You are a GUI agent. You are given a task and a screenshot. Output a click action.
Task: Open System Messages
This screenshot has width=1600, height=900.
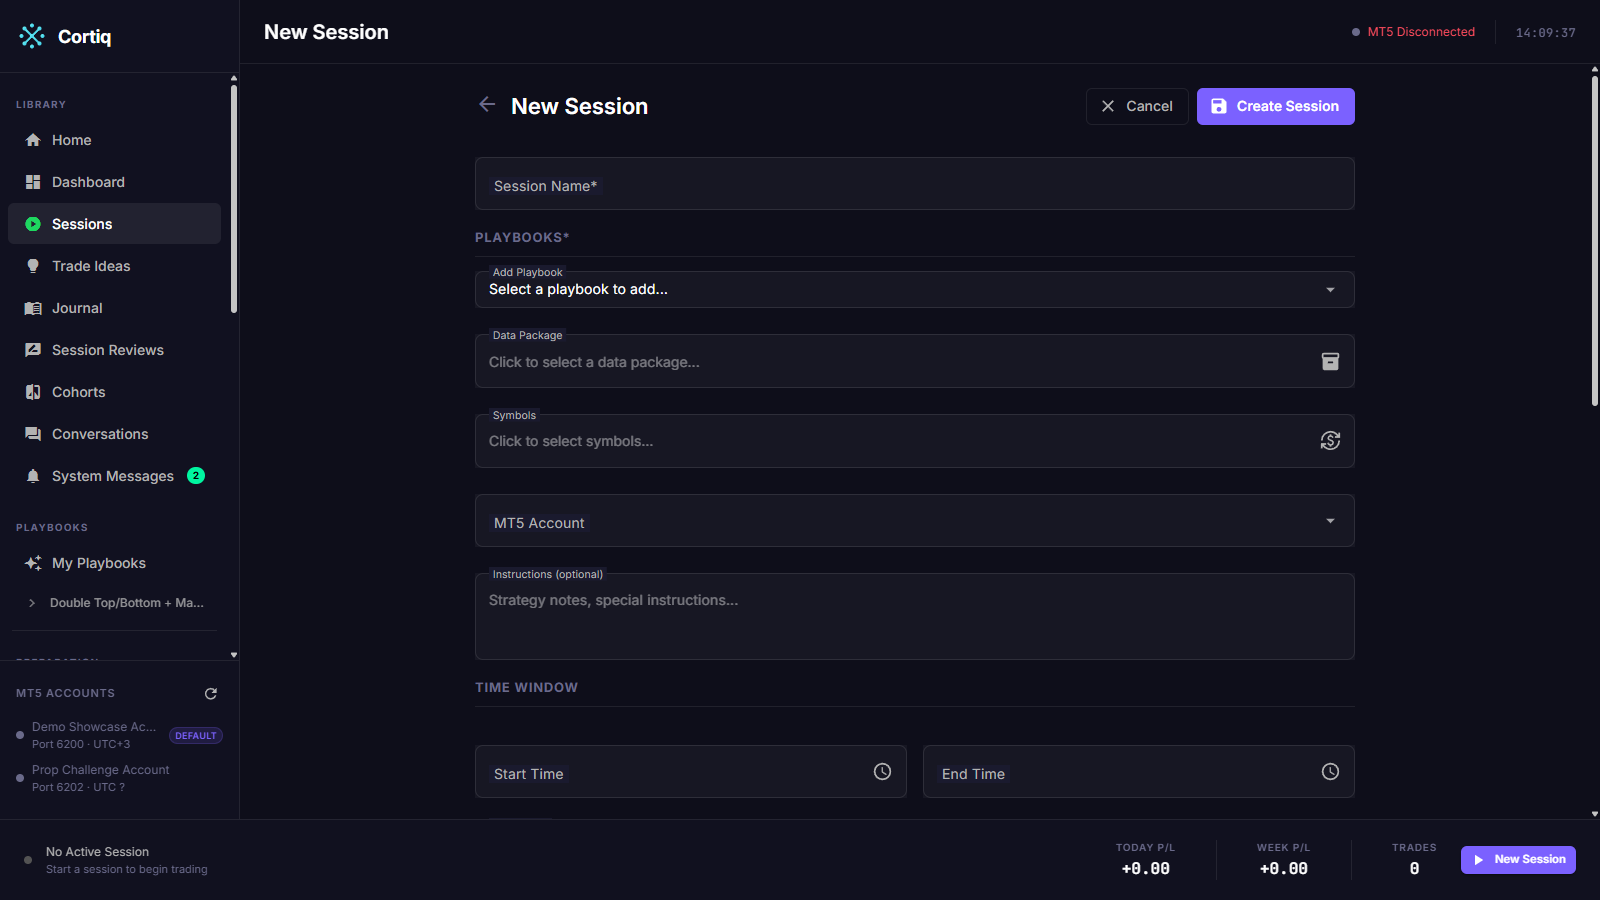[x=114, y=476]
